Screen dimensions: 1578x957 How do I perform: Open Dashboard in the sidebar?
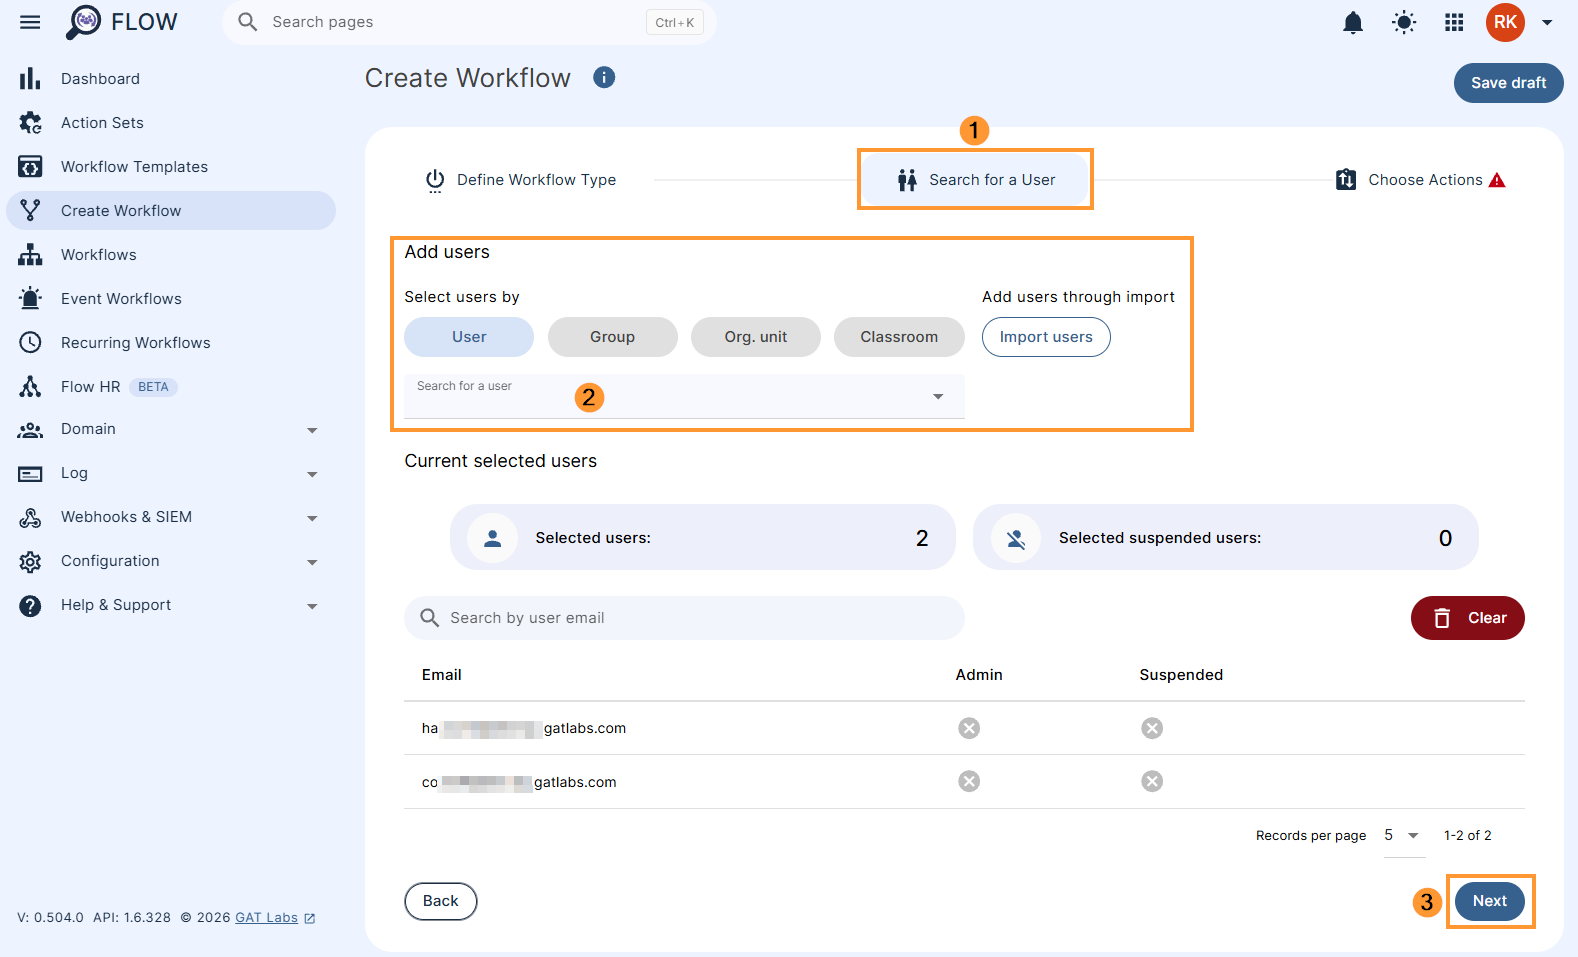(x=171, y=78)
